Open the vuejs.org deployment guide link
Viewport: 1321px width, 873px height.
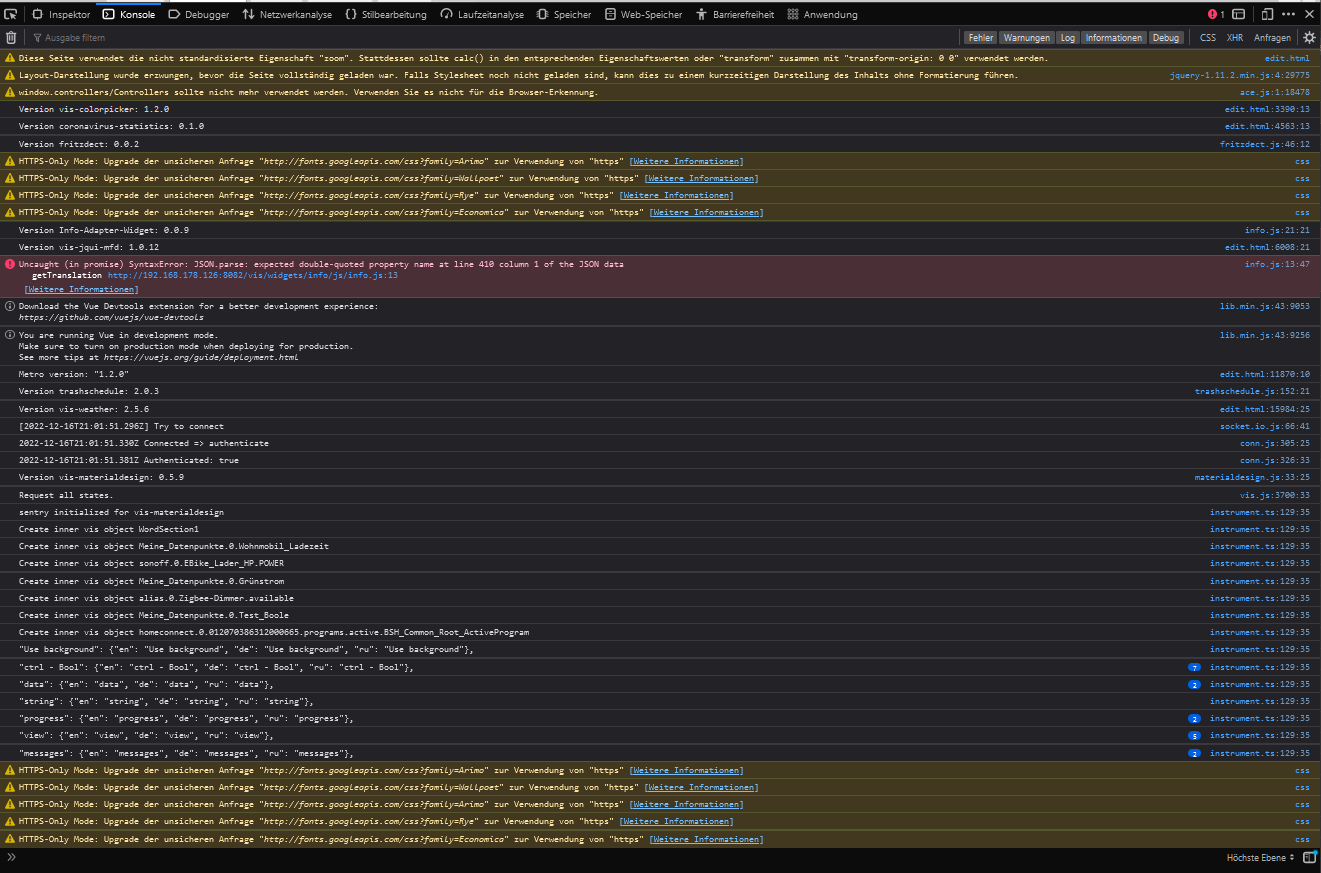201,357
